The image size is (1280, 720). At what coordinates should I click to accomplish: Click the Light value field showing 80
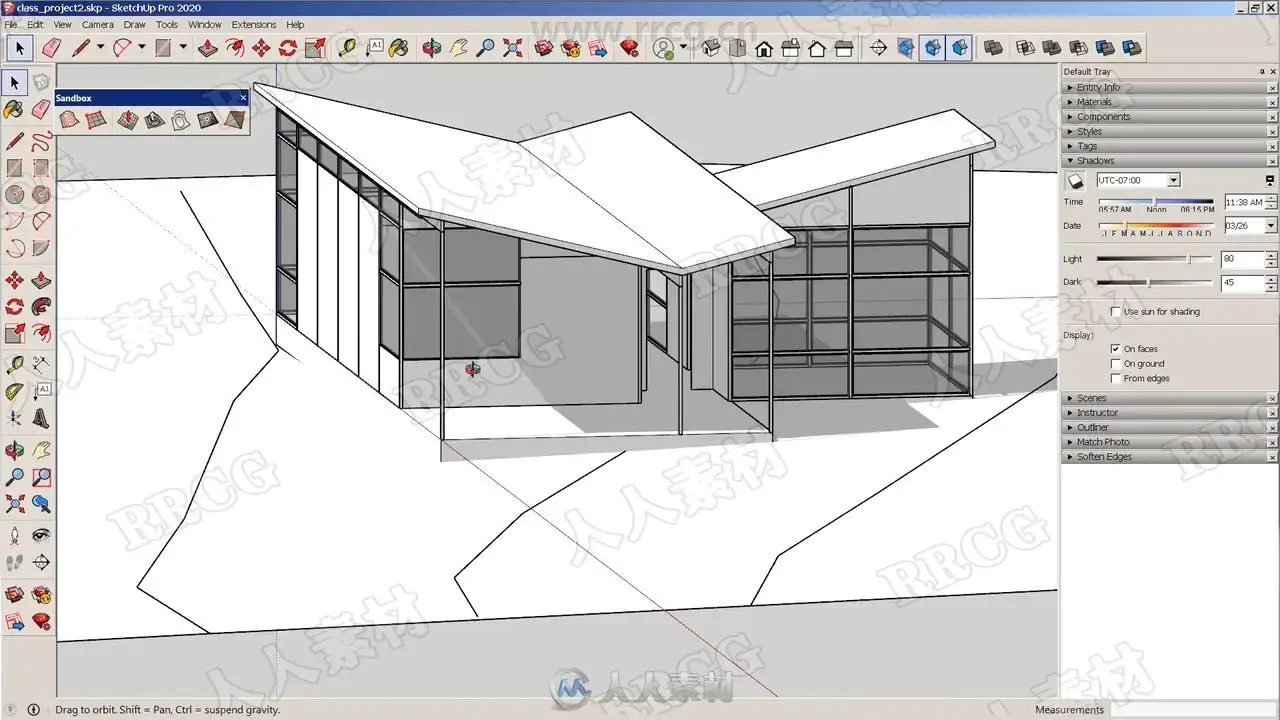tap(1242, 259)
